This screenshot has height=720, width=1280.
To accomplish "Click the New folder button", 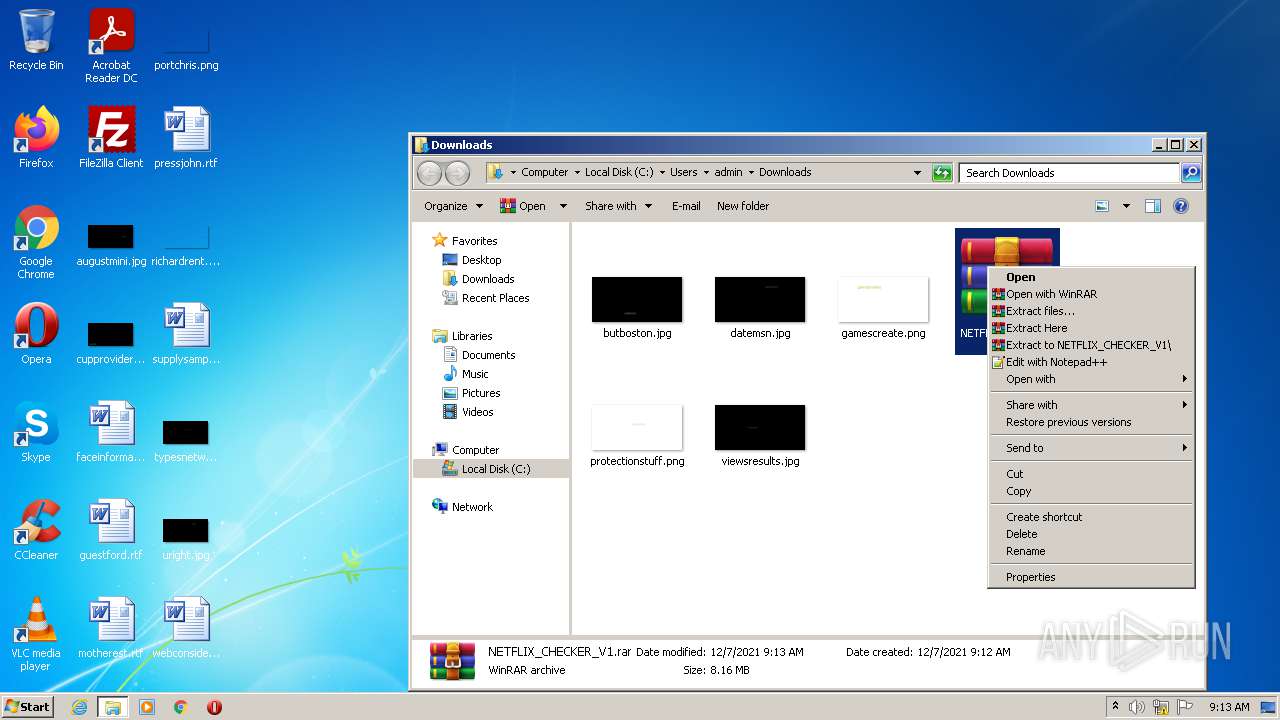I will [x=743, y=206].
